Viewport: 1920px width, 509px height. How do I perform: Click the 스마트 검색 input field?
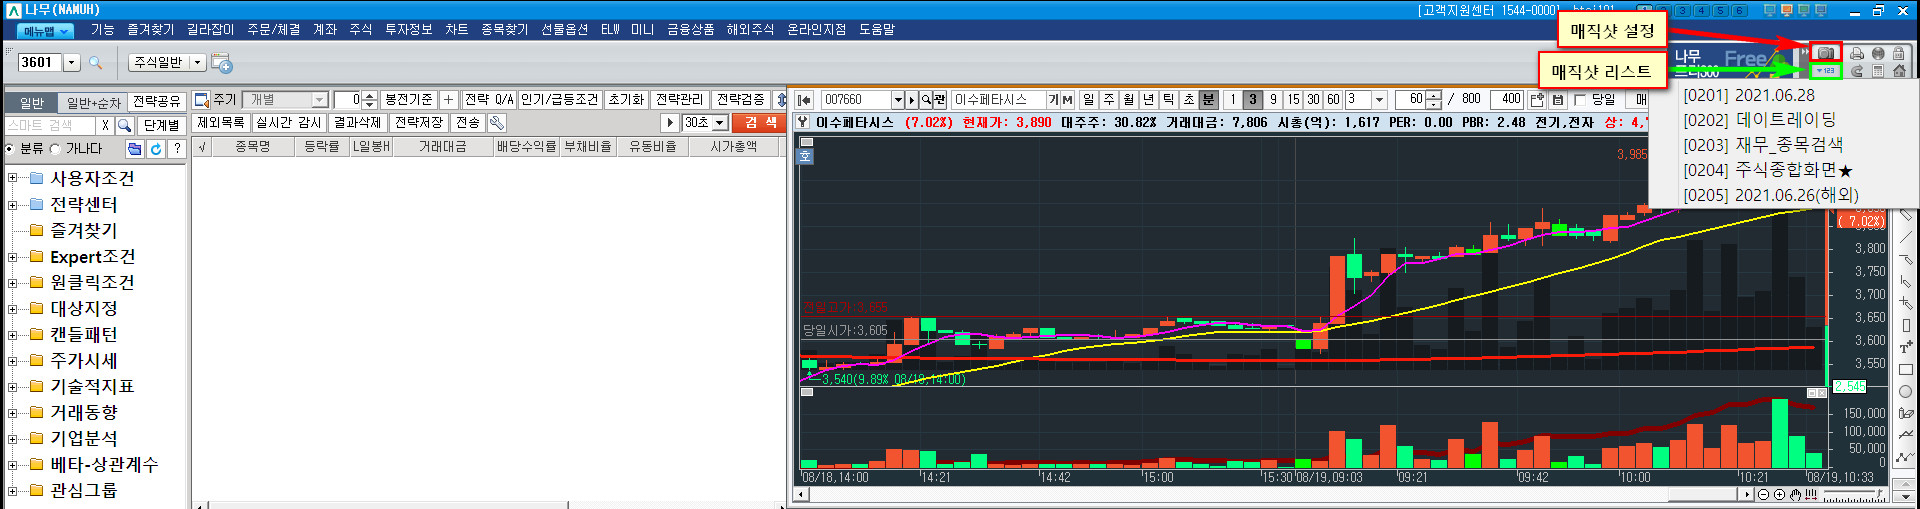tap(50, 125)
